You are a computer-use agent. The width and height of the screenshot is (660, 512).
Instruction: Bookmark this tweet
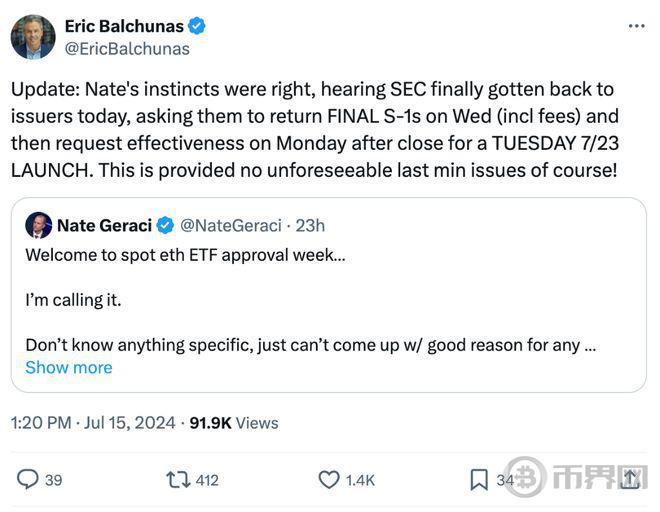[479, 480]
